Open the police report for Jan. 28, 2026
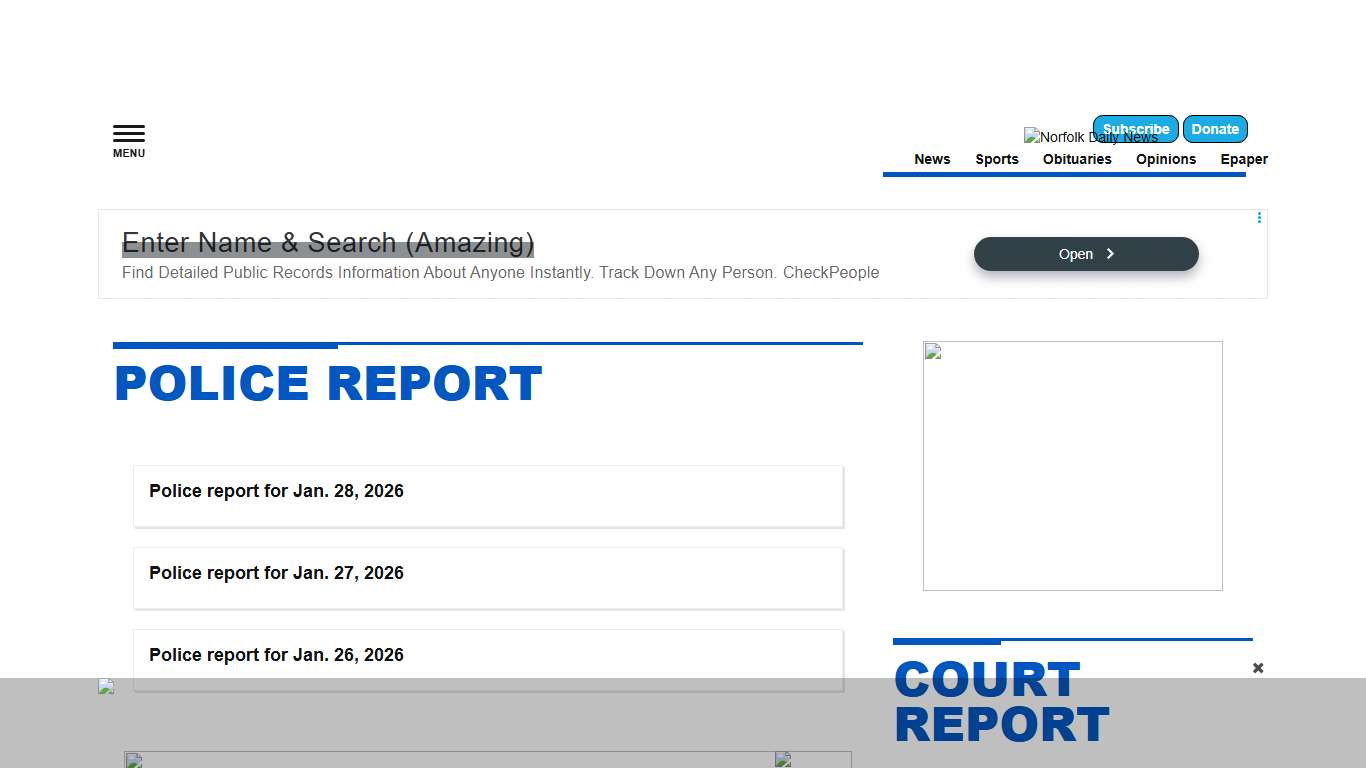The height and width of the screenshot is (768, 1366). coord(276,491)
